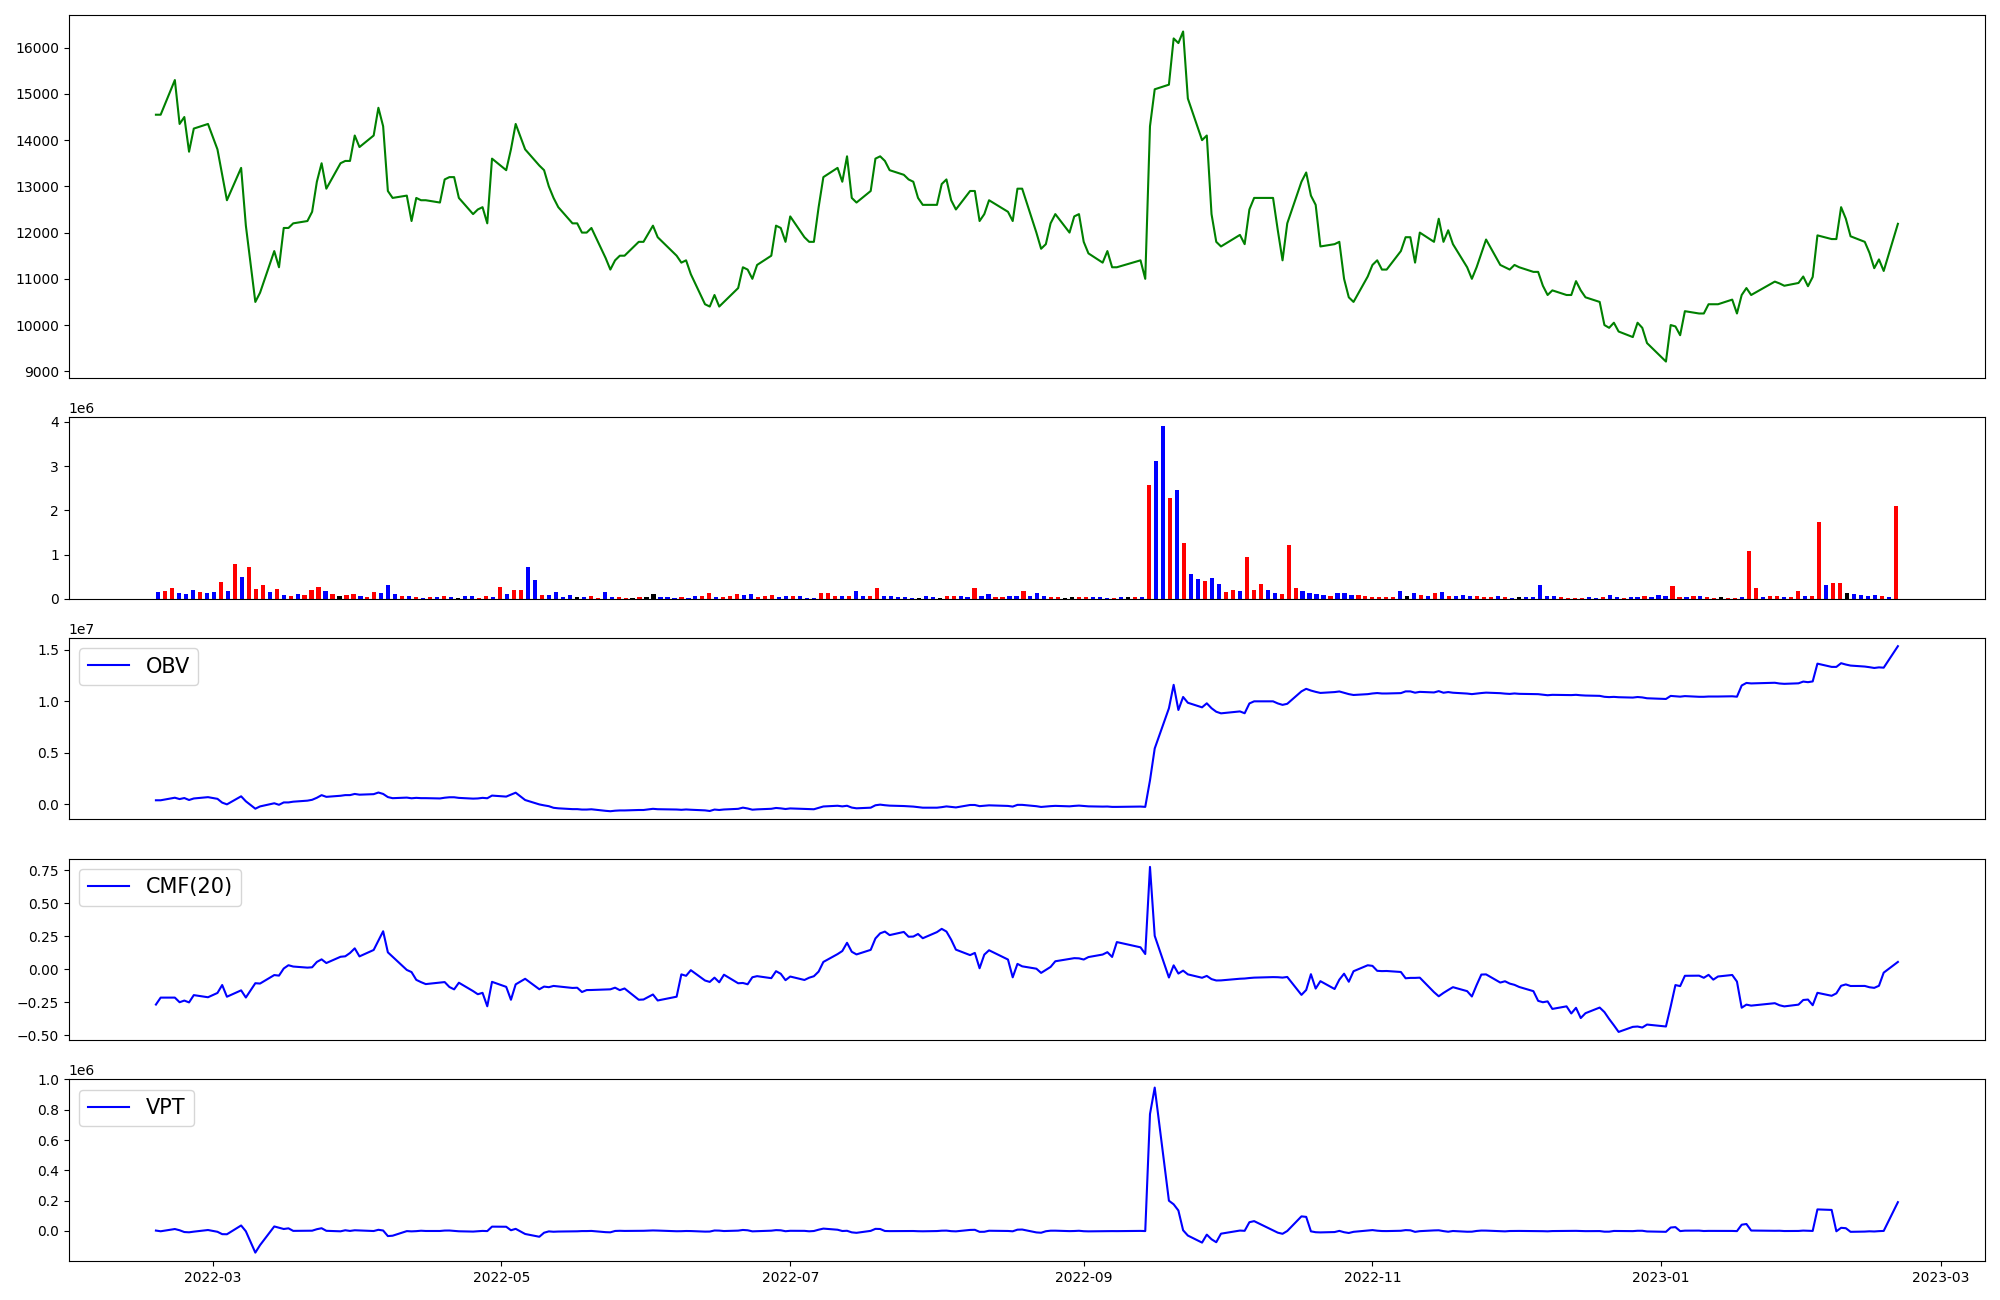Viewport: 2000px width, 1300px height.
Task: Click the 9000 price axis label
Action: pyautogui.click(x=41, y=372)
